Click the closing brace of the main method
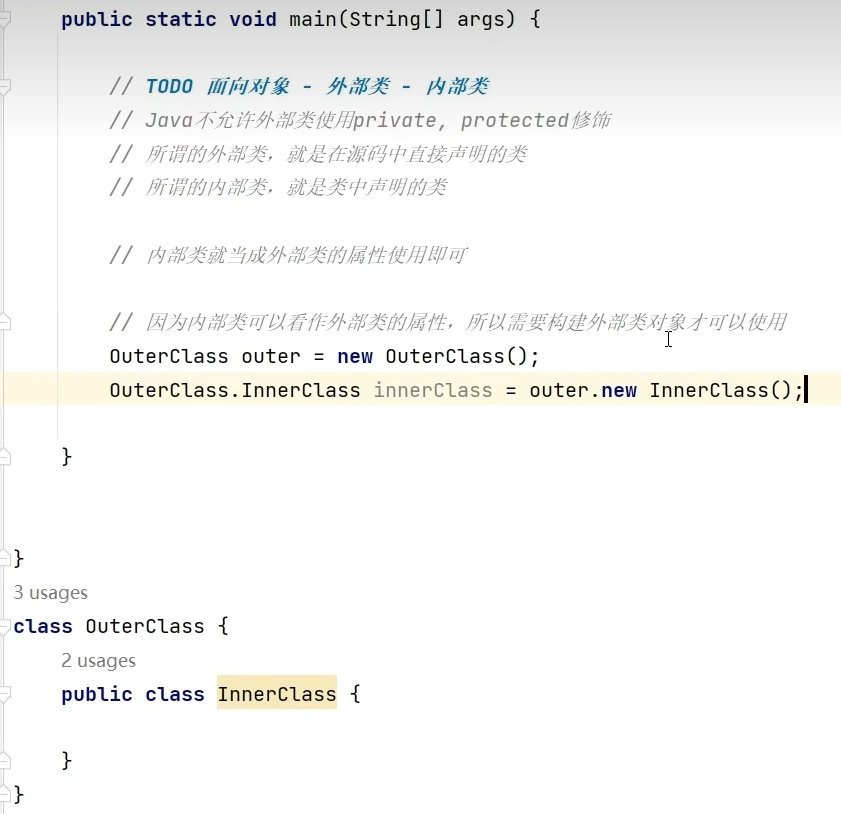The width and height of the screenshot is (841, 814). 67,455
